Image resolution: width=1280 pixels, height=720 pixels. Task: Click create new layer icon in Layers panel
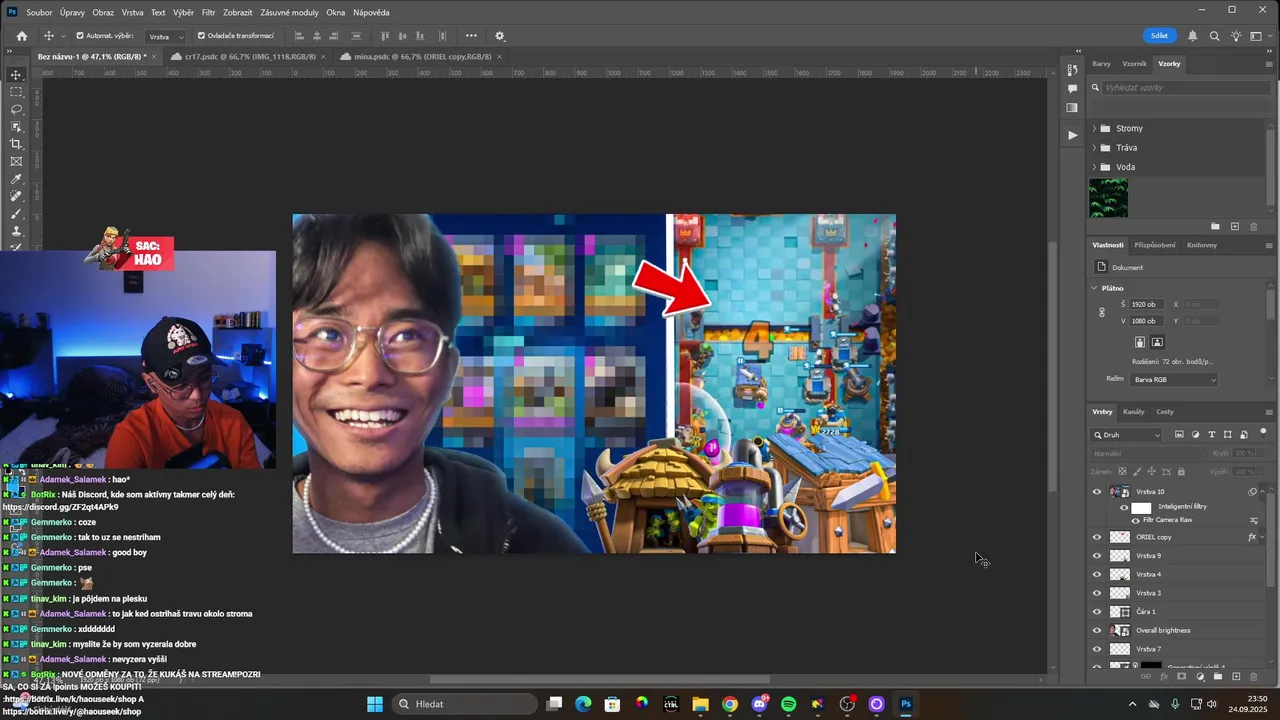pyautogui.click(x=1236, y=677)
